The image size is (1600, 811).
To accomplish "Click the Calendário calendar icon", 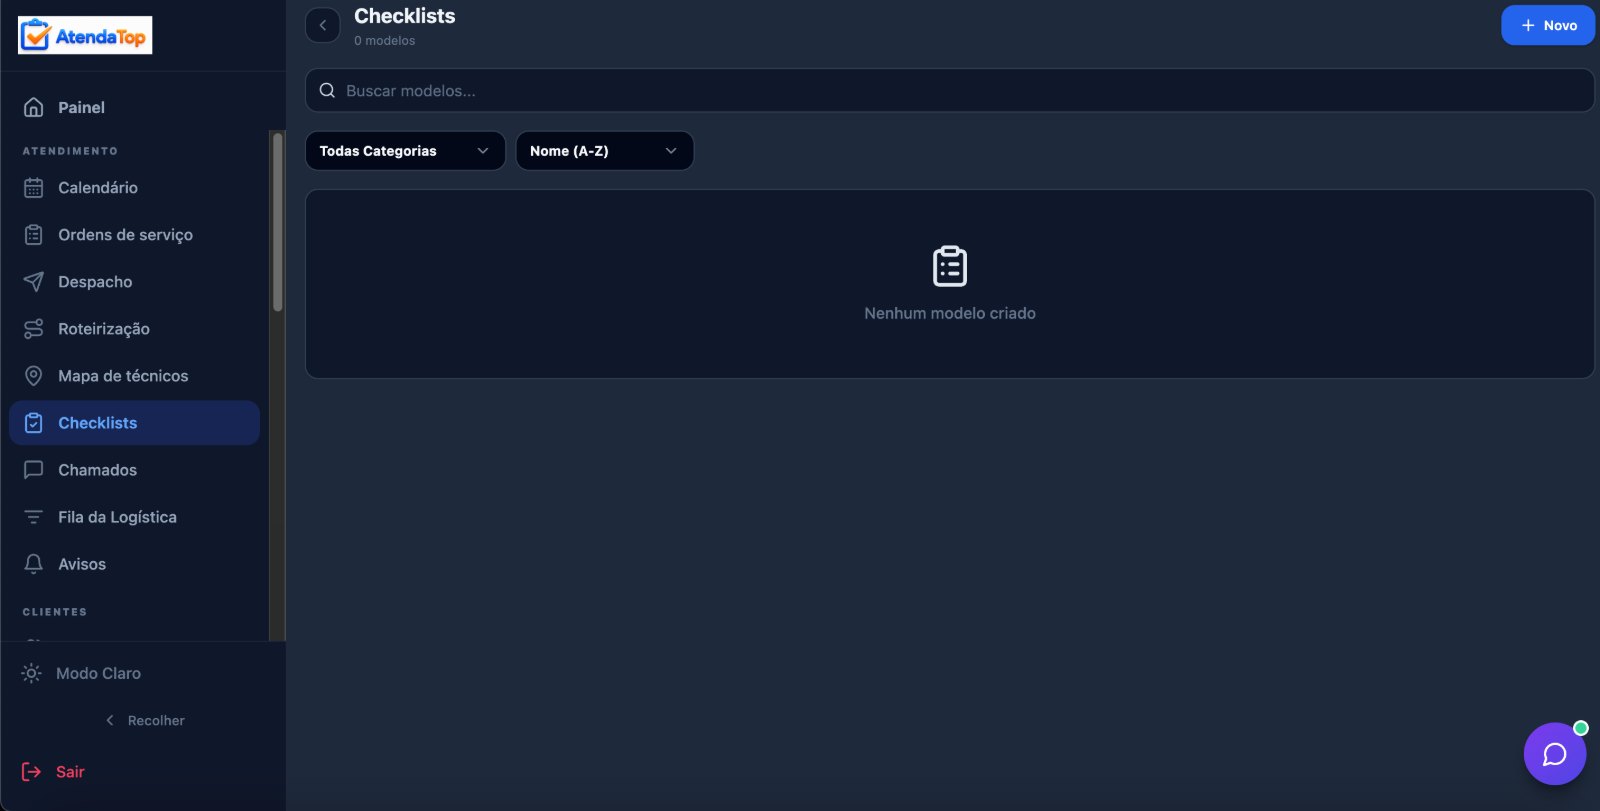I will [x=34, y=187].
